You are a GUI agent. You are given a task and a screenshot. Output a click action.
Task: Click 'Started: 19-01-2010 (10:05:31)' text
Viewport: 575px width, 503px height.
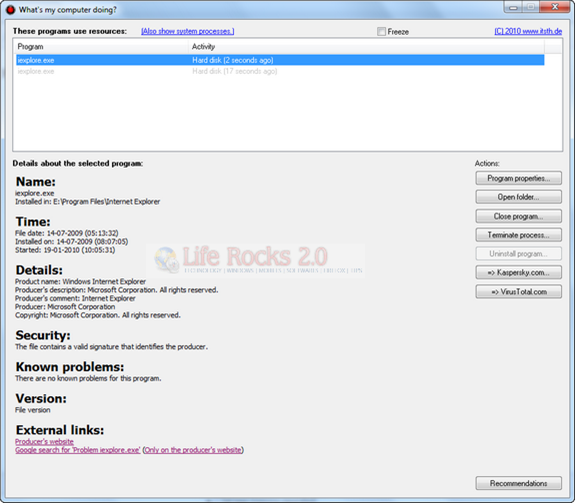[x=65, y=250]
